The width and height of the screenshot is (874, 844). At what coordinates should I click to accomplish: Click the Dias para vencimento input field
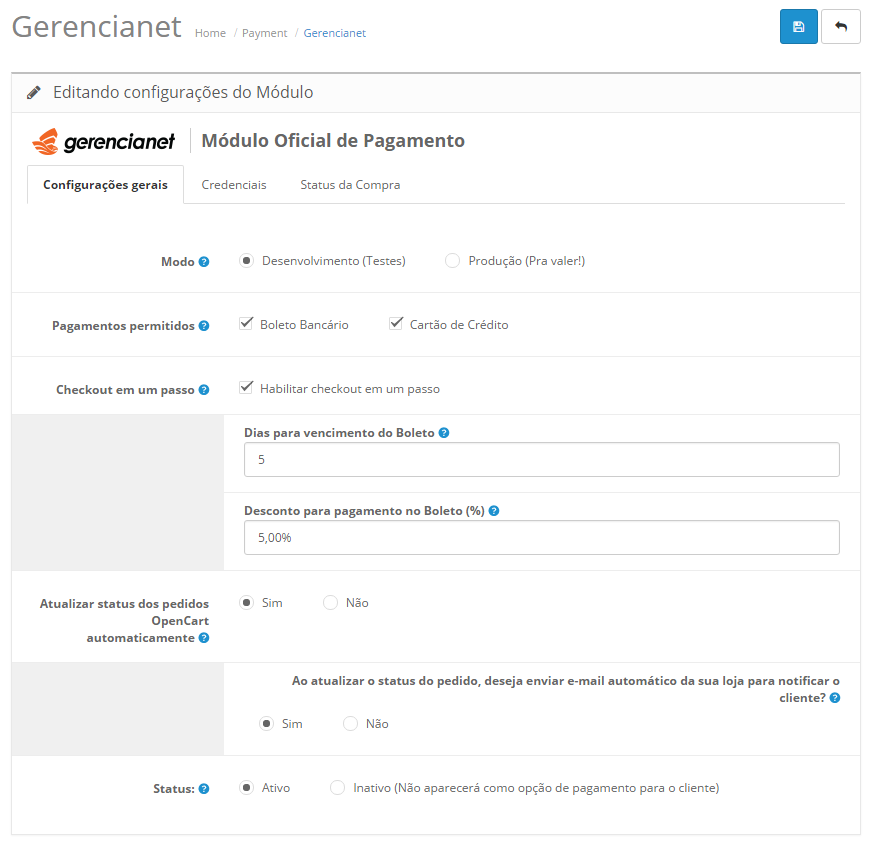541,460
